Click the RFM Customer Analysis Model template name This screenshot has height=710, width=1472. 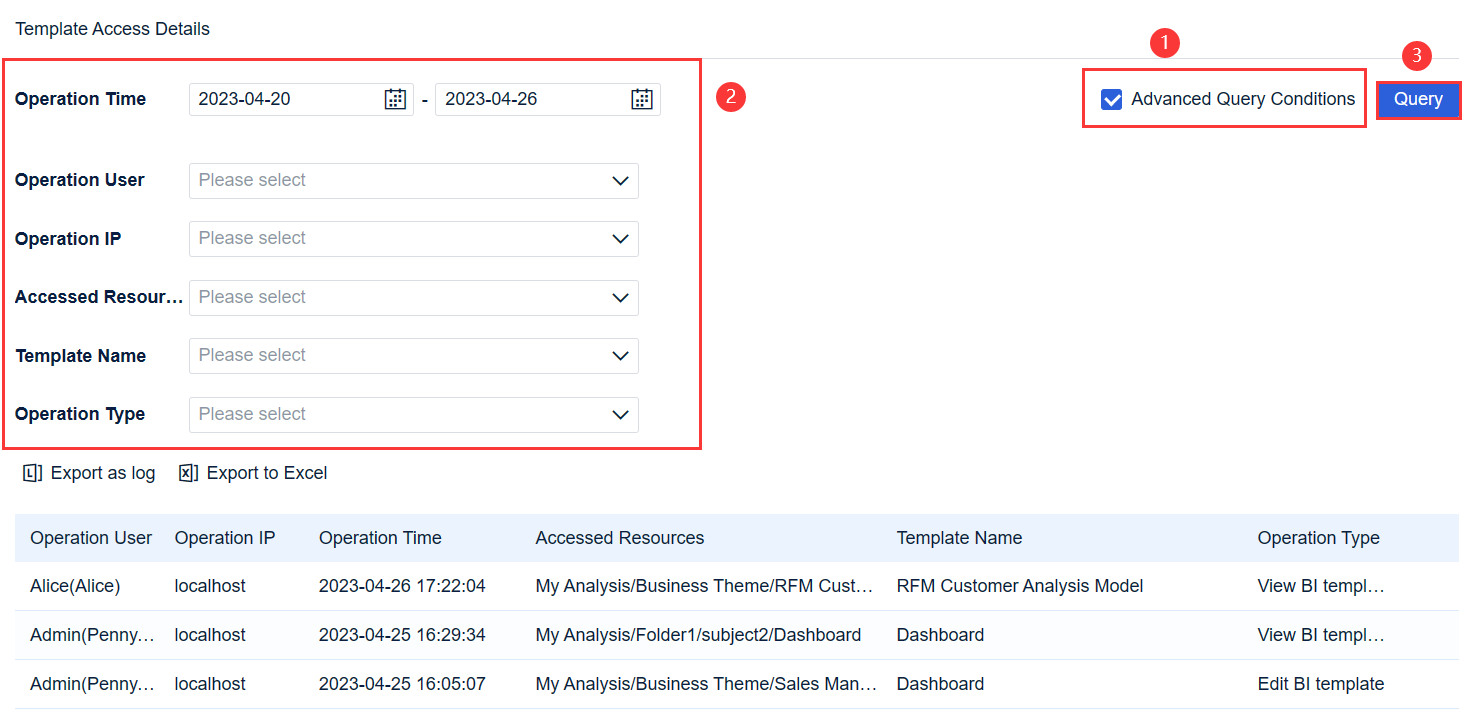(x=1019, y=585)
